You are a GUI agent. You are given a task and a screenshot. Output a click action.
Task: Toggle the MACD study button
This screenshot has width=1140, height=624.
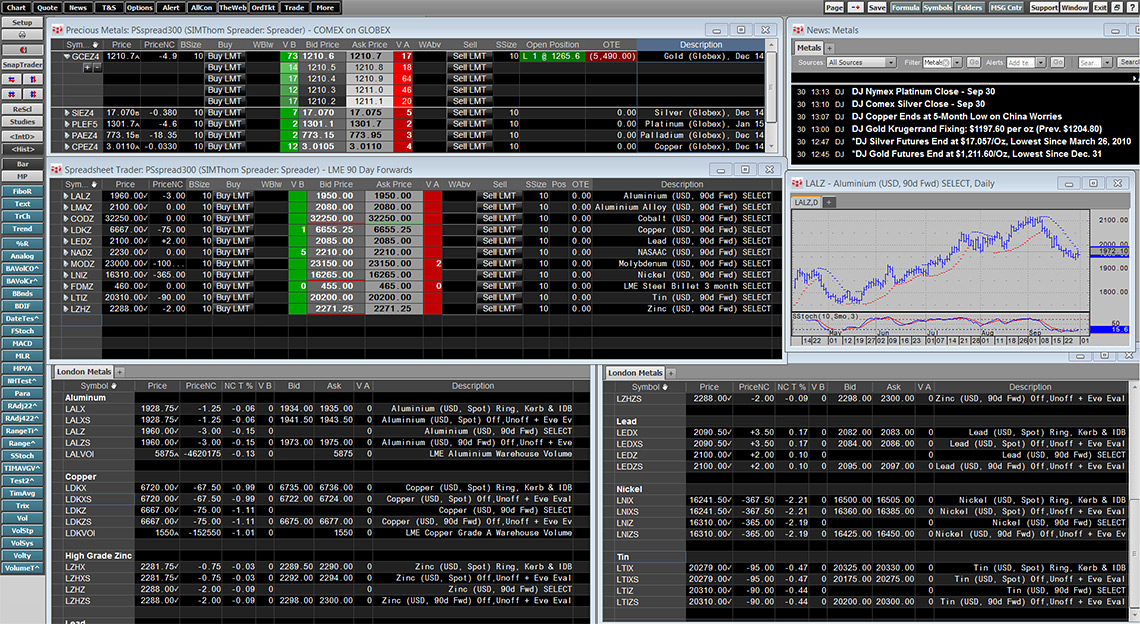coord(22,343)
